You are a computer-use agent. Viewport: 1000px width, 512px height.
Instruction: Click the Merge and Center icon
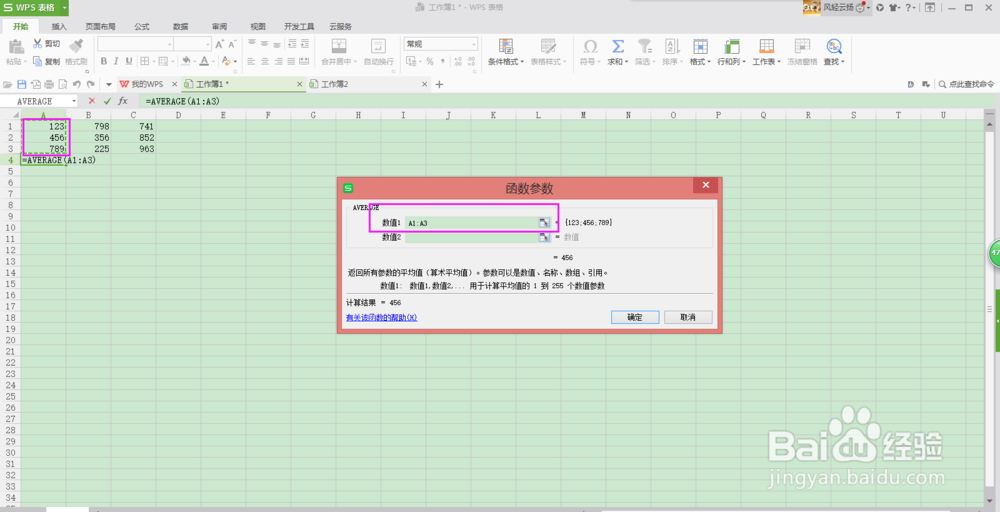(x=339, y=46)
